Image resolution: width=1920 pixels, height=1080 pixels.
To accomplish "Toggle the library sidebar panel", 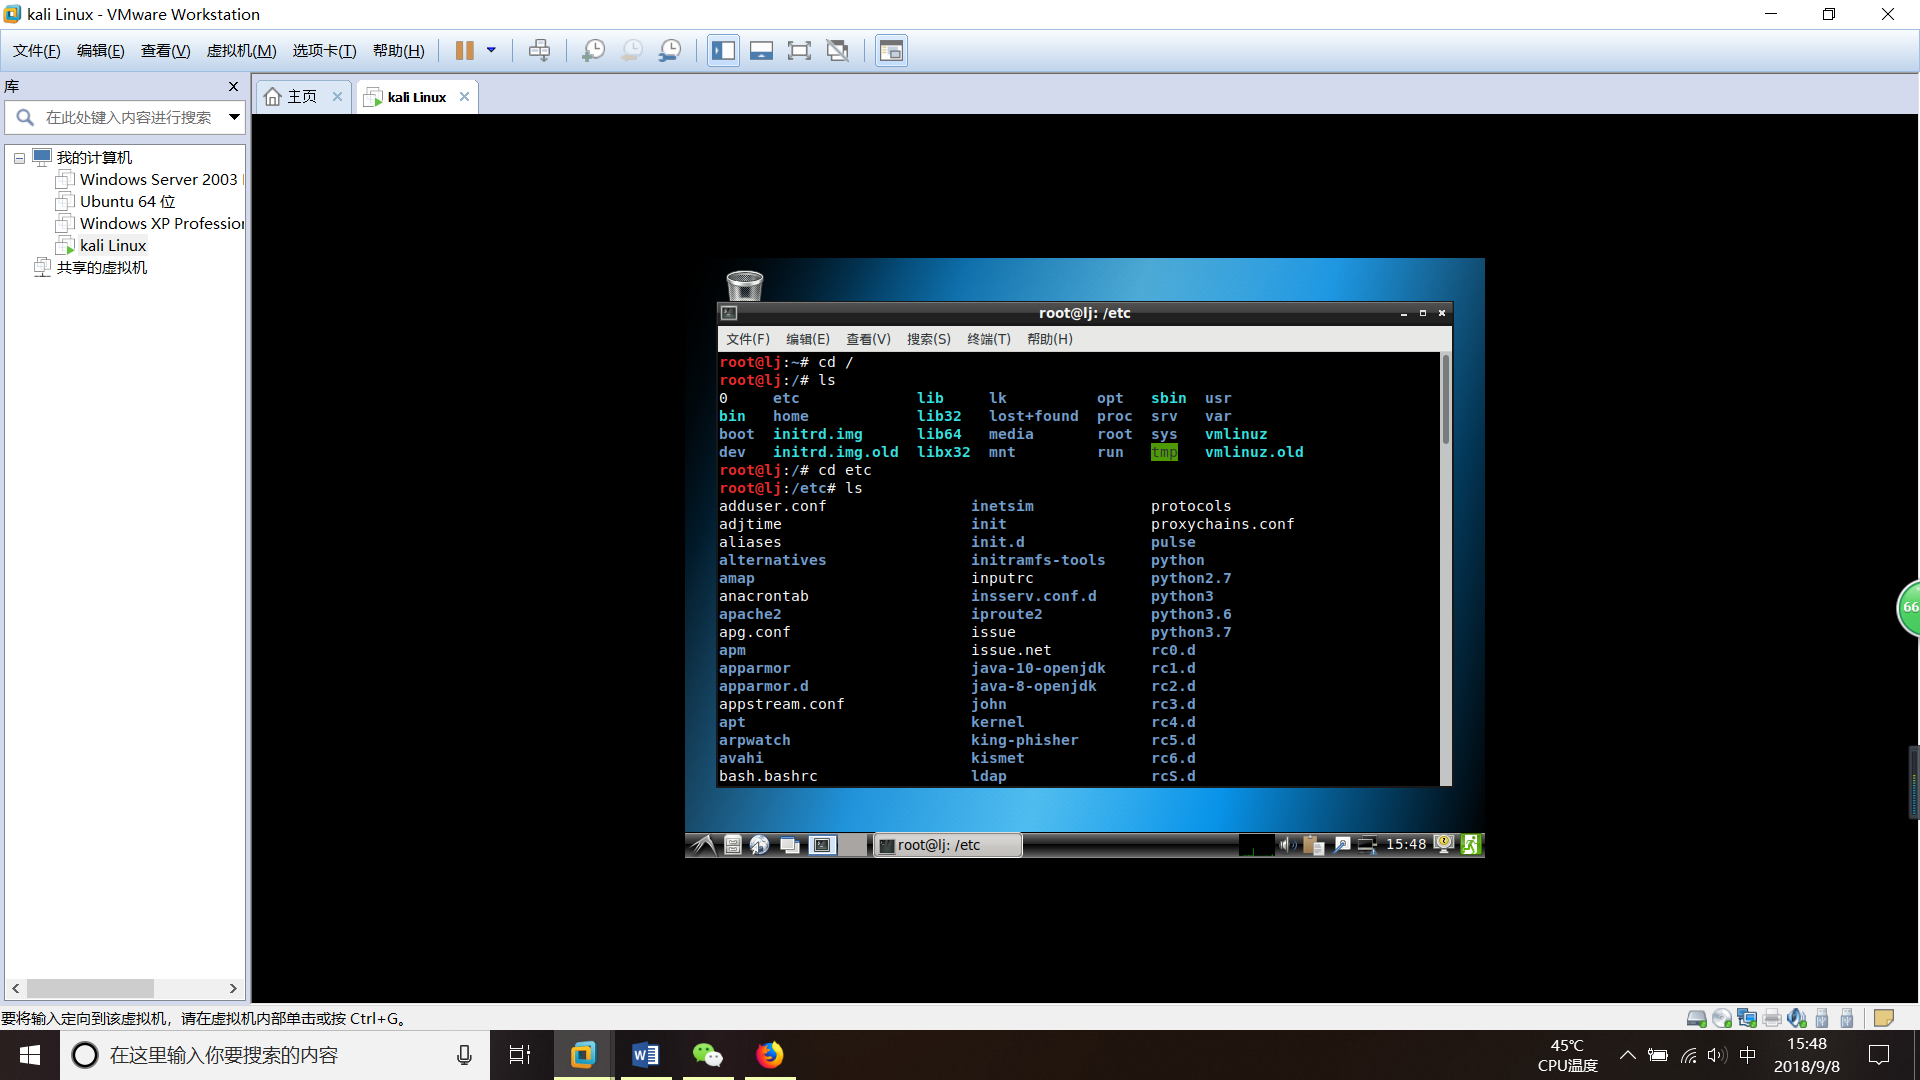I will (723, 51).
